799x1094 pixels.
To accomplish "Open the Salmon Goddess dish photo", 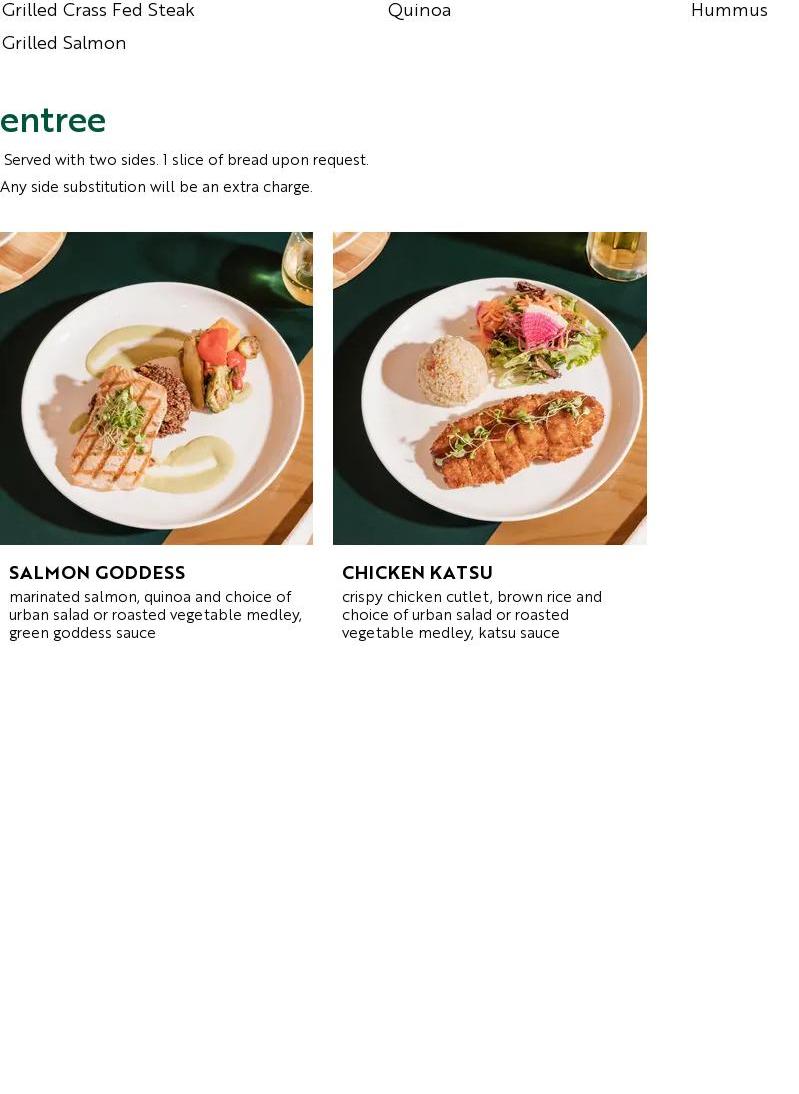I will coord(156,388).
